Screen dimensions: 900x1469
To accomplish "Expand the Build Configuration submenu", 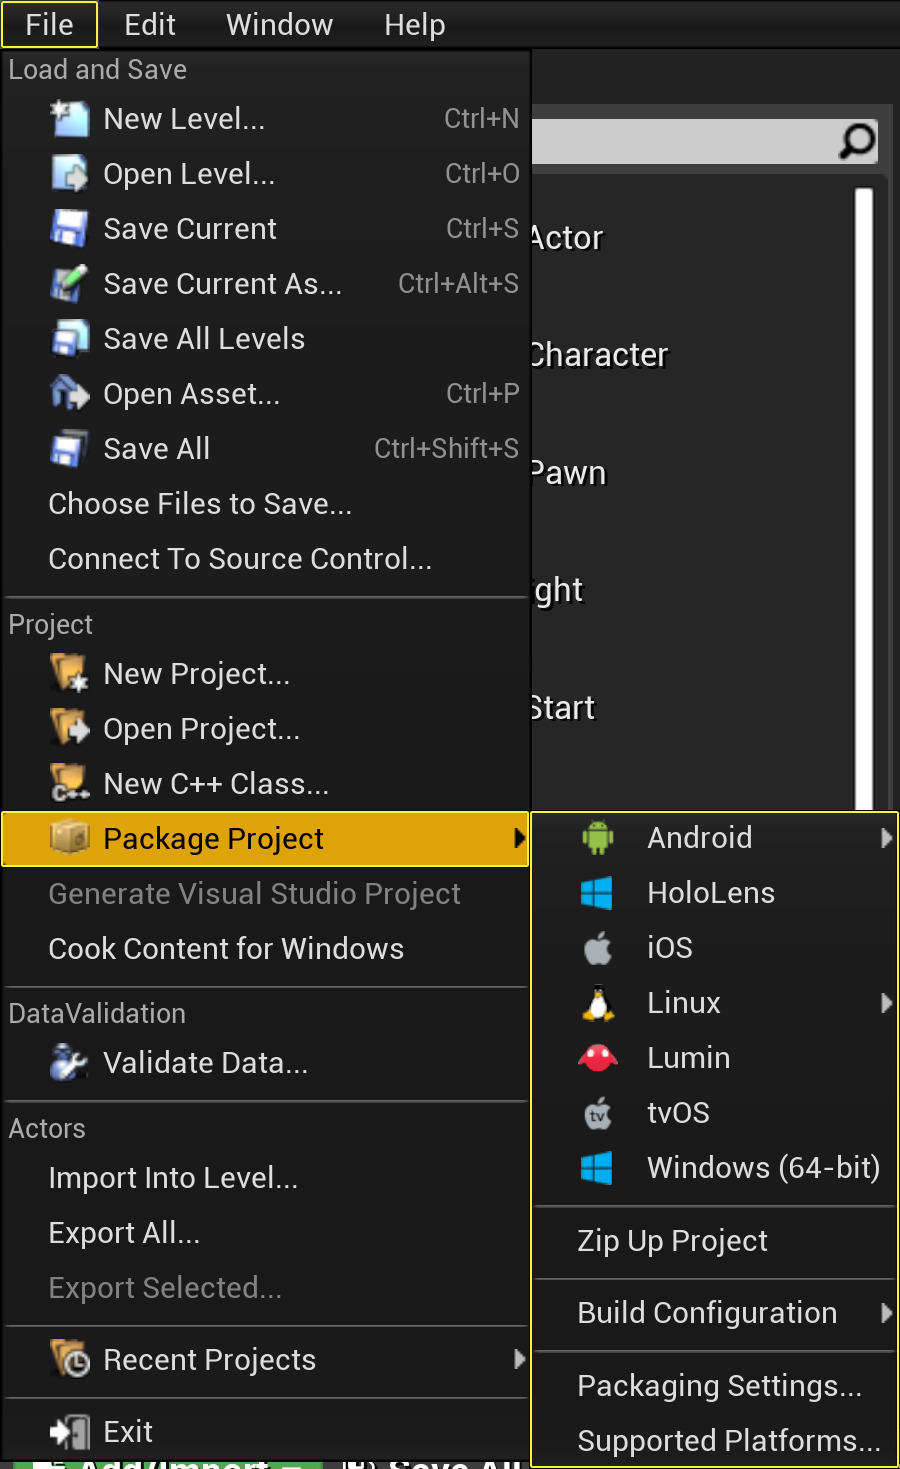I will click(x=886, y=1312).
